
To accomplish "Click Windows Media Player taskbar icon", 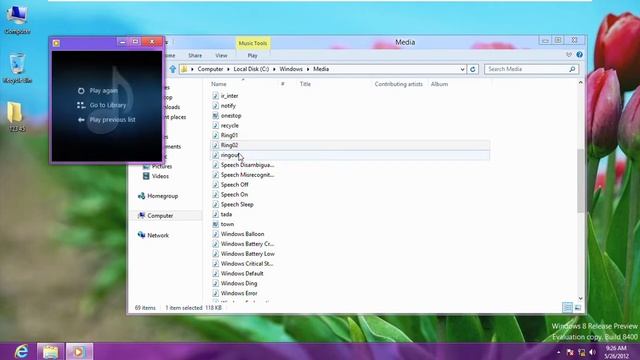I will (79, 351).
